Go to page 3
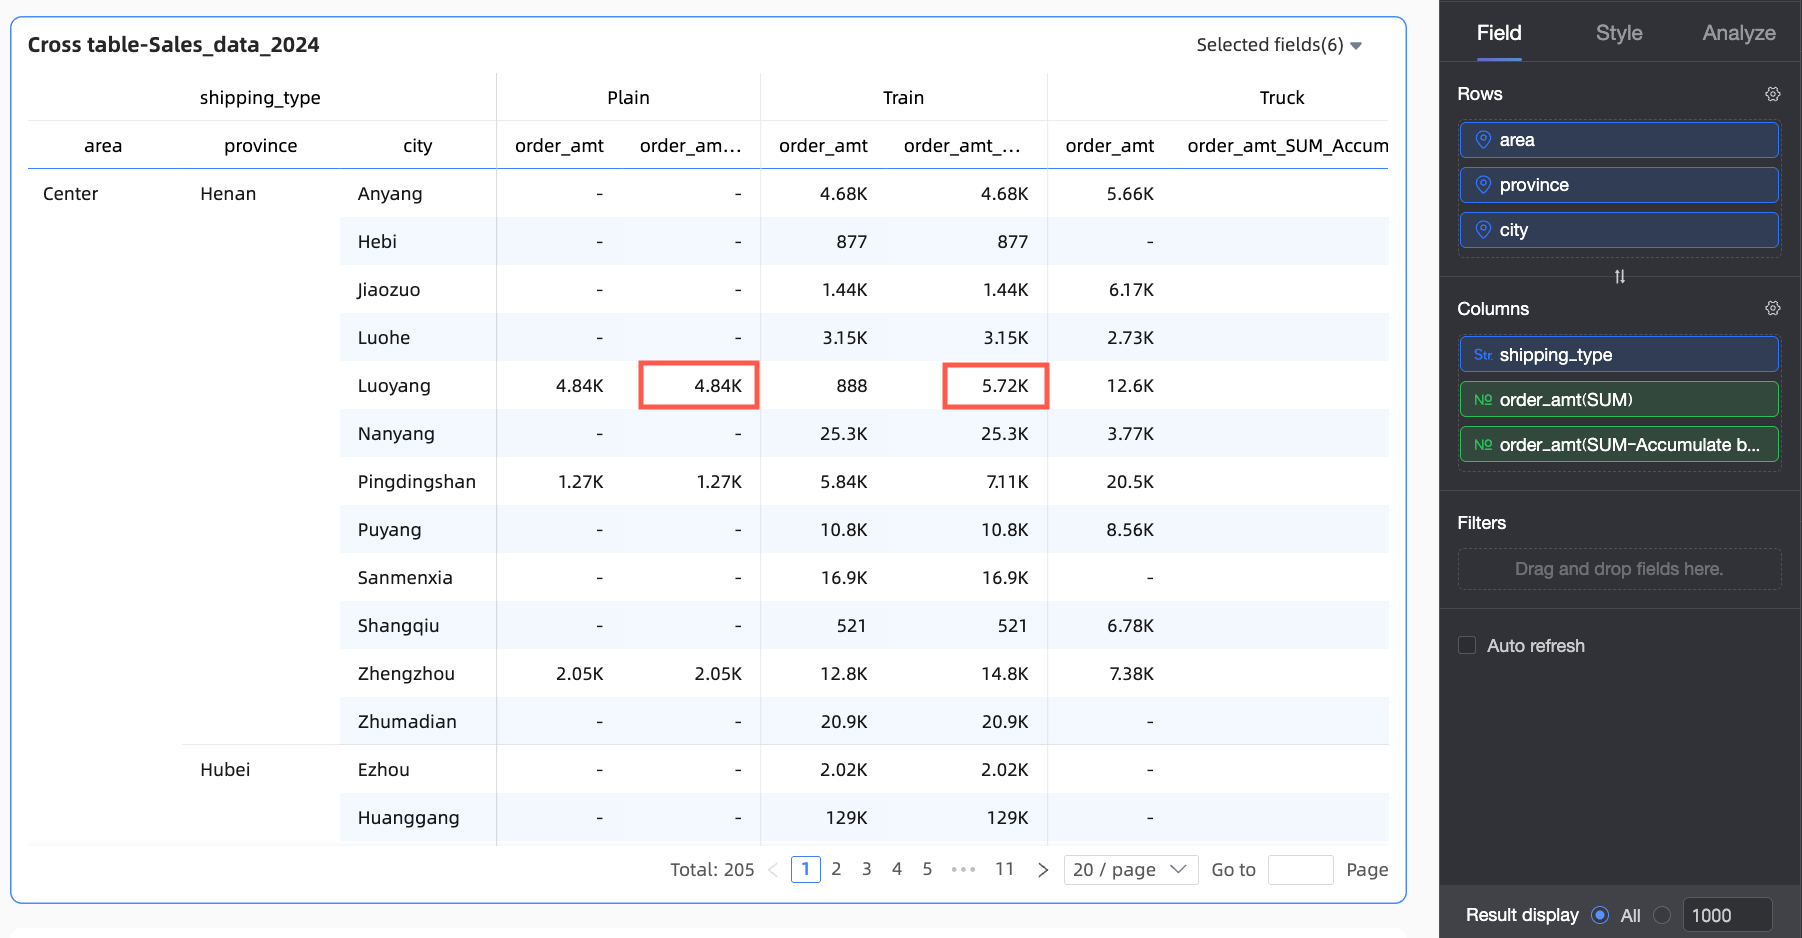The height and width of the screenshot is (938, 1802). pos(866,870)
